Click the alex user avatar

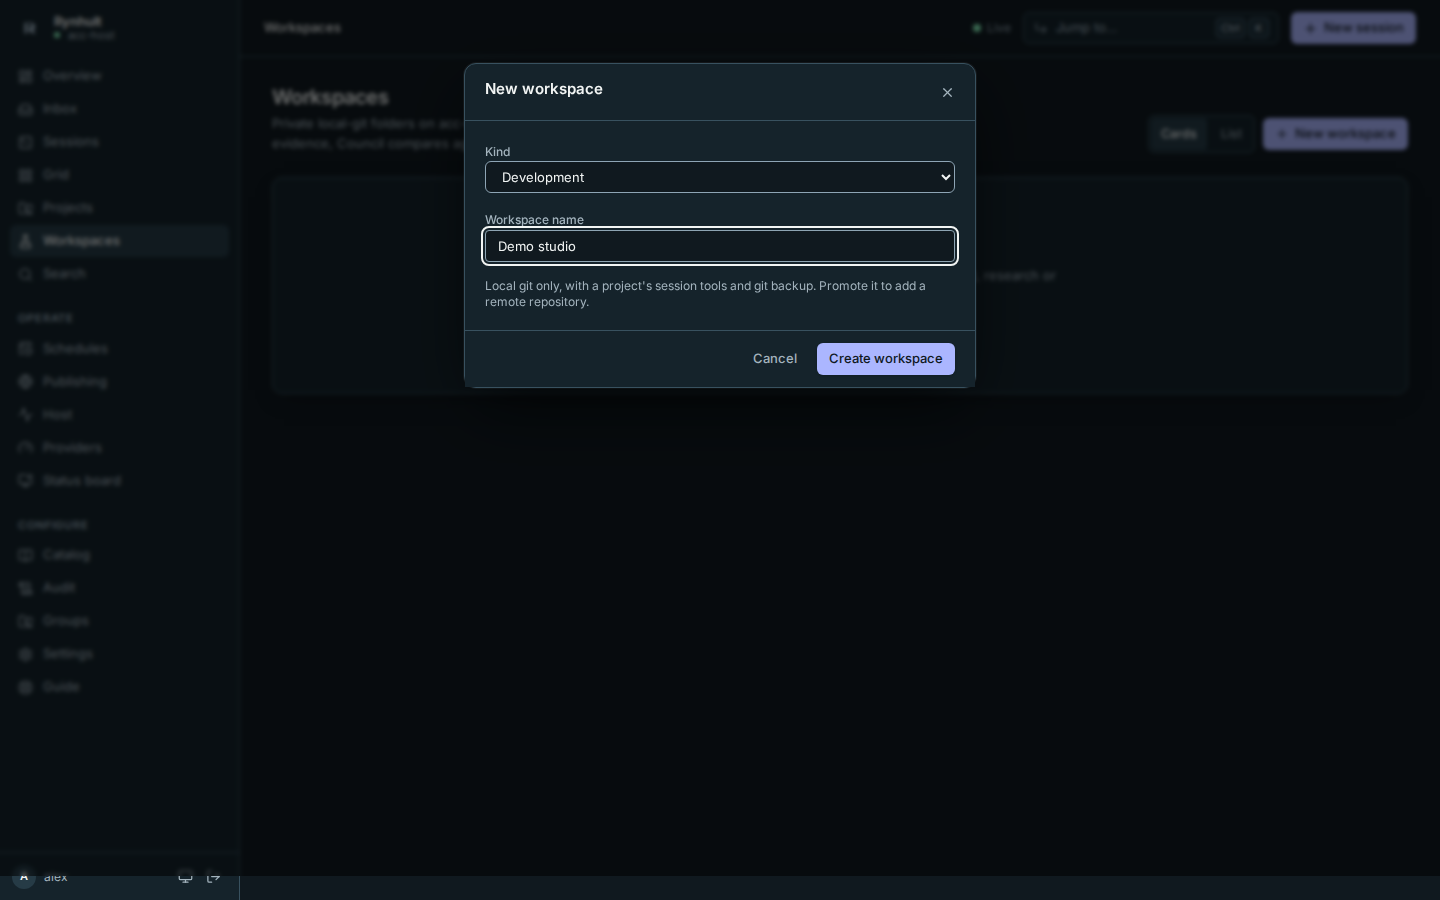(x=24, y=877)
